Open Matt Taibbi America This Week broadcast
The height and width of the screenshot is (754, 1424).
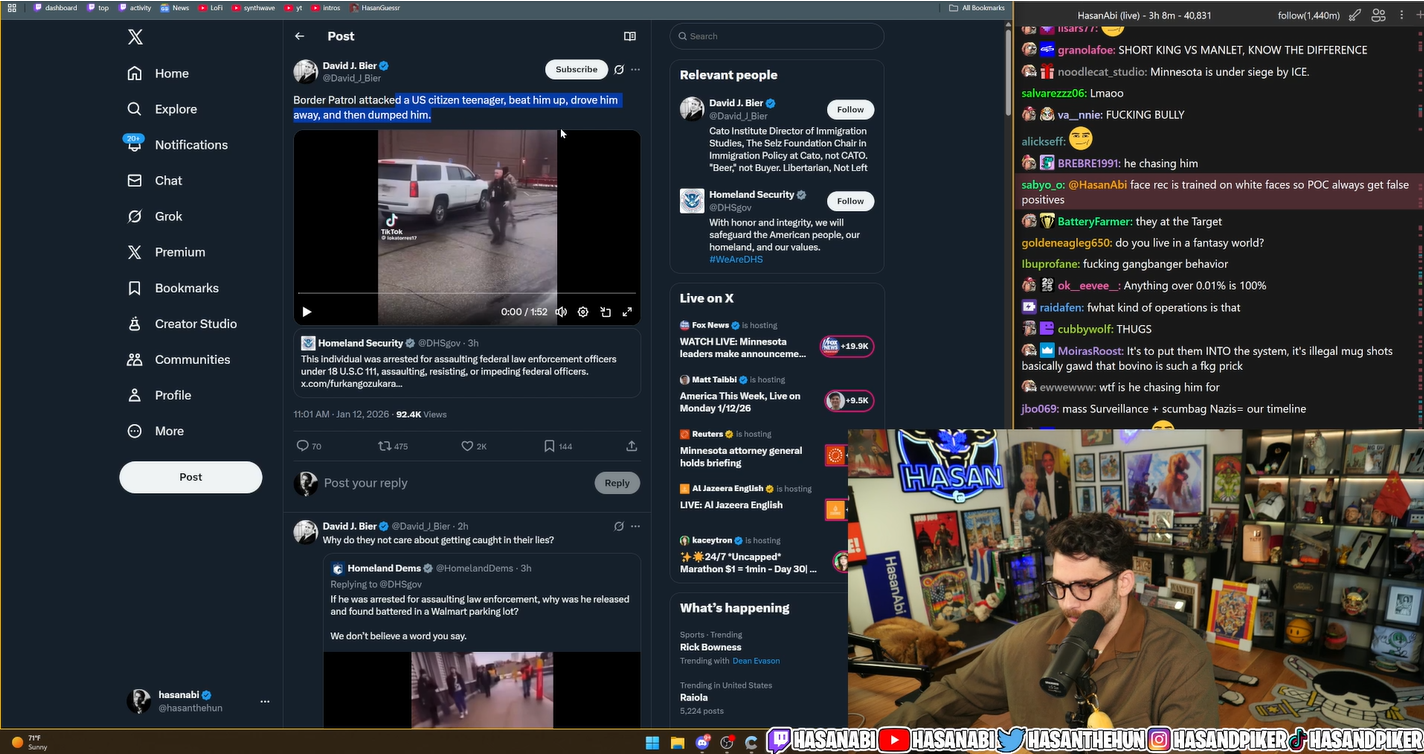click(x=777, y=397)
